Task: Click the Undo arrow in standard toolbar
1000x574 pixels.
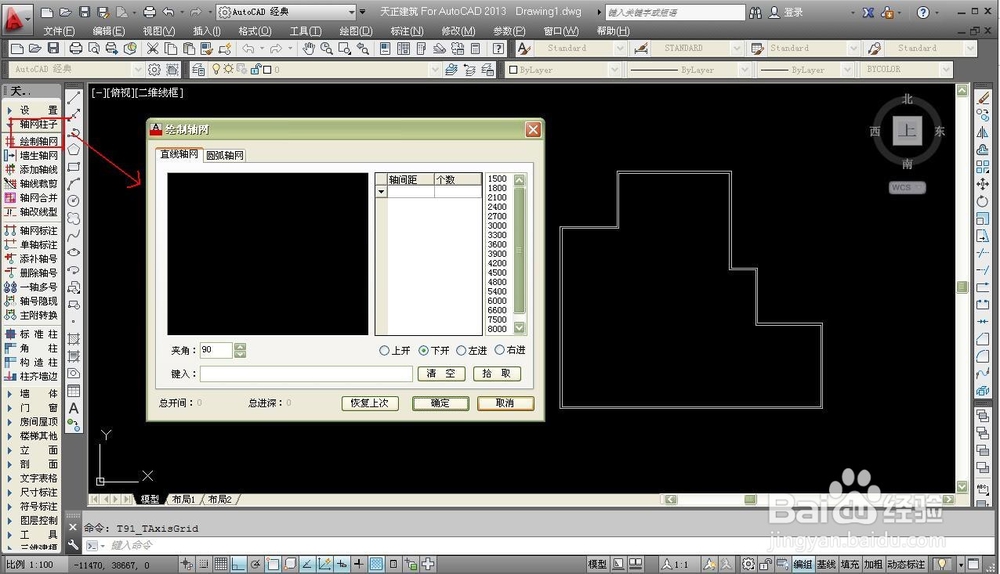Action: pyautogui.click(x=248, y=48)
